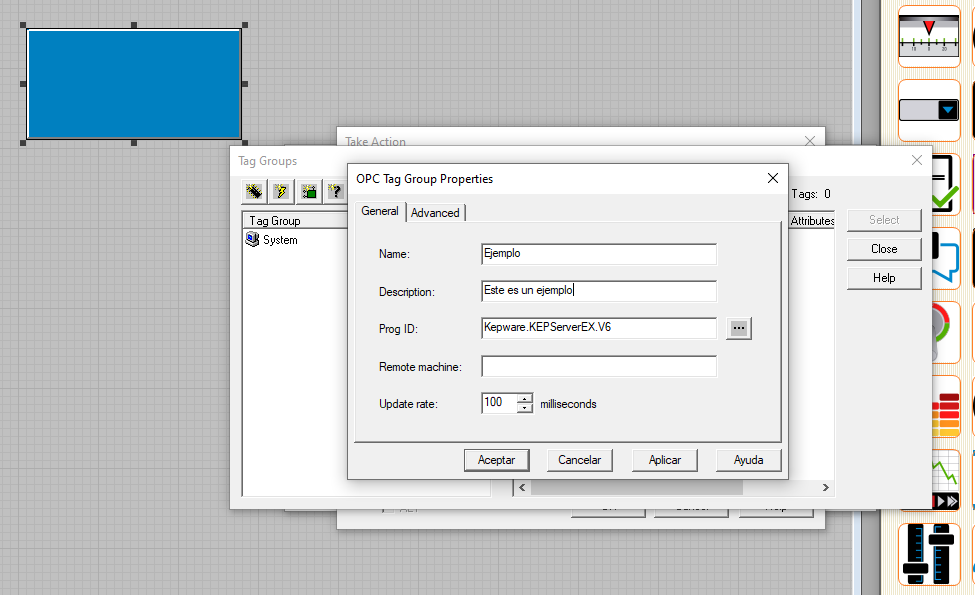Click the Remote machine input field
The image size is (975, 595).
point(598,367)
